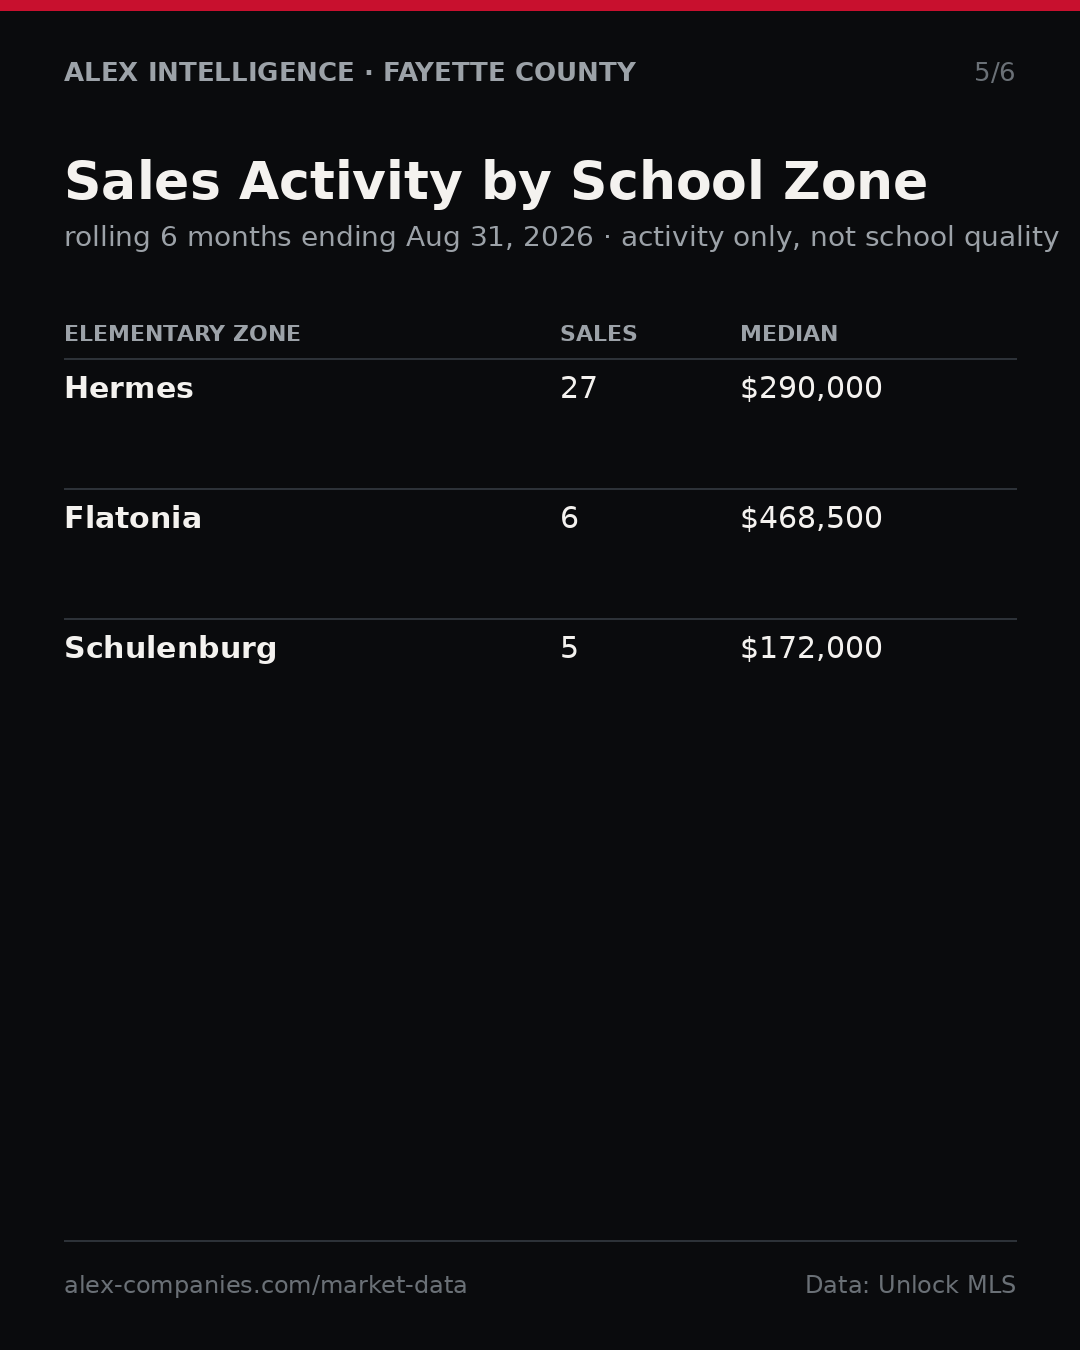
Task: Click the Flatonia median $468,500
Action: 811,519
